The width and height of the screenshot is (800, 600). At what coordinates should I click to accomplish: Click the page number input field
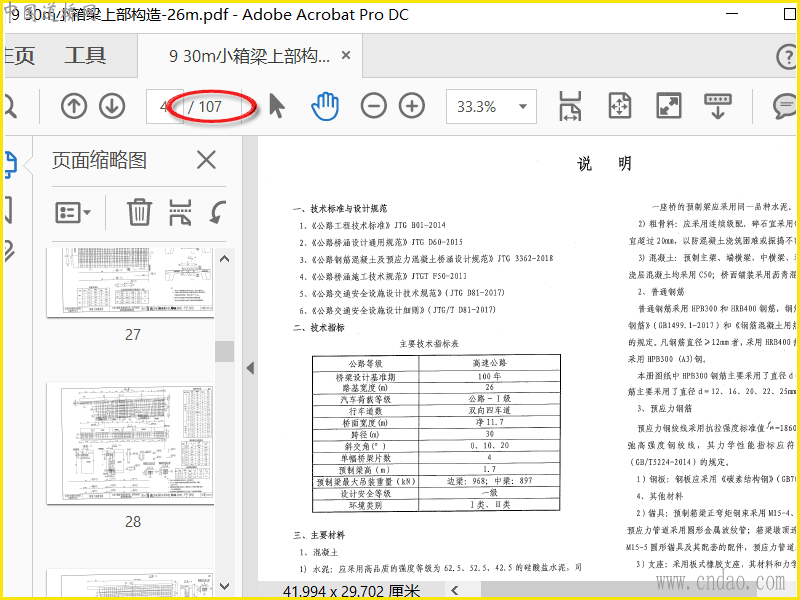point(165,106)
